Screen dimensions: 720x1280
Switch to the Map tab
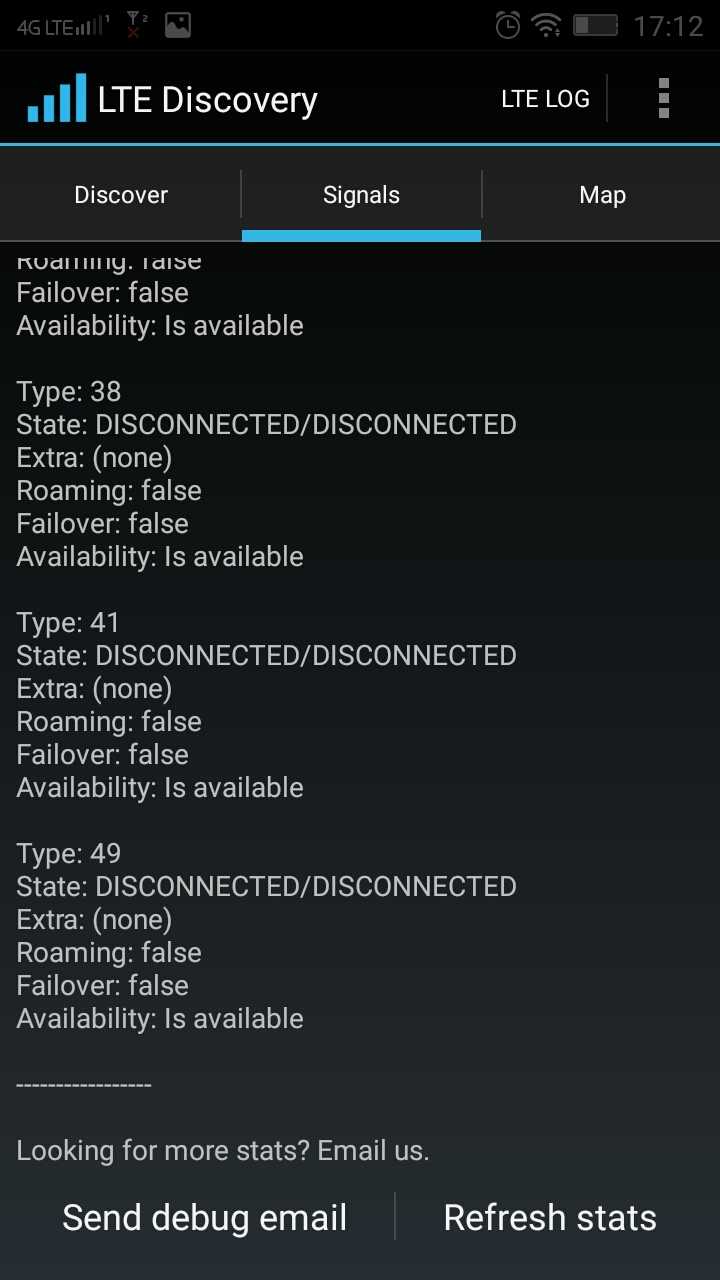click(x=602, y=195)
